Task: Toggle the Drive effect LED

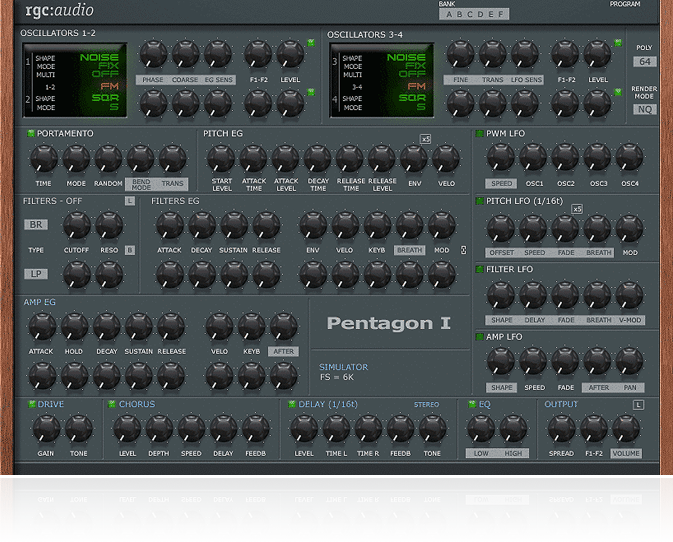Action: [x=31, y=404]
